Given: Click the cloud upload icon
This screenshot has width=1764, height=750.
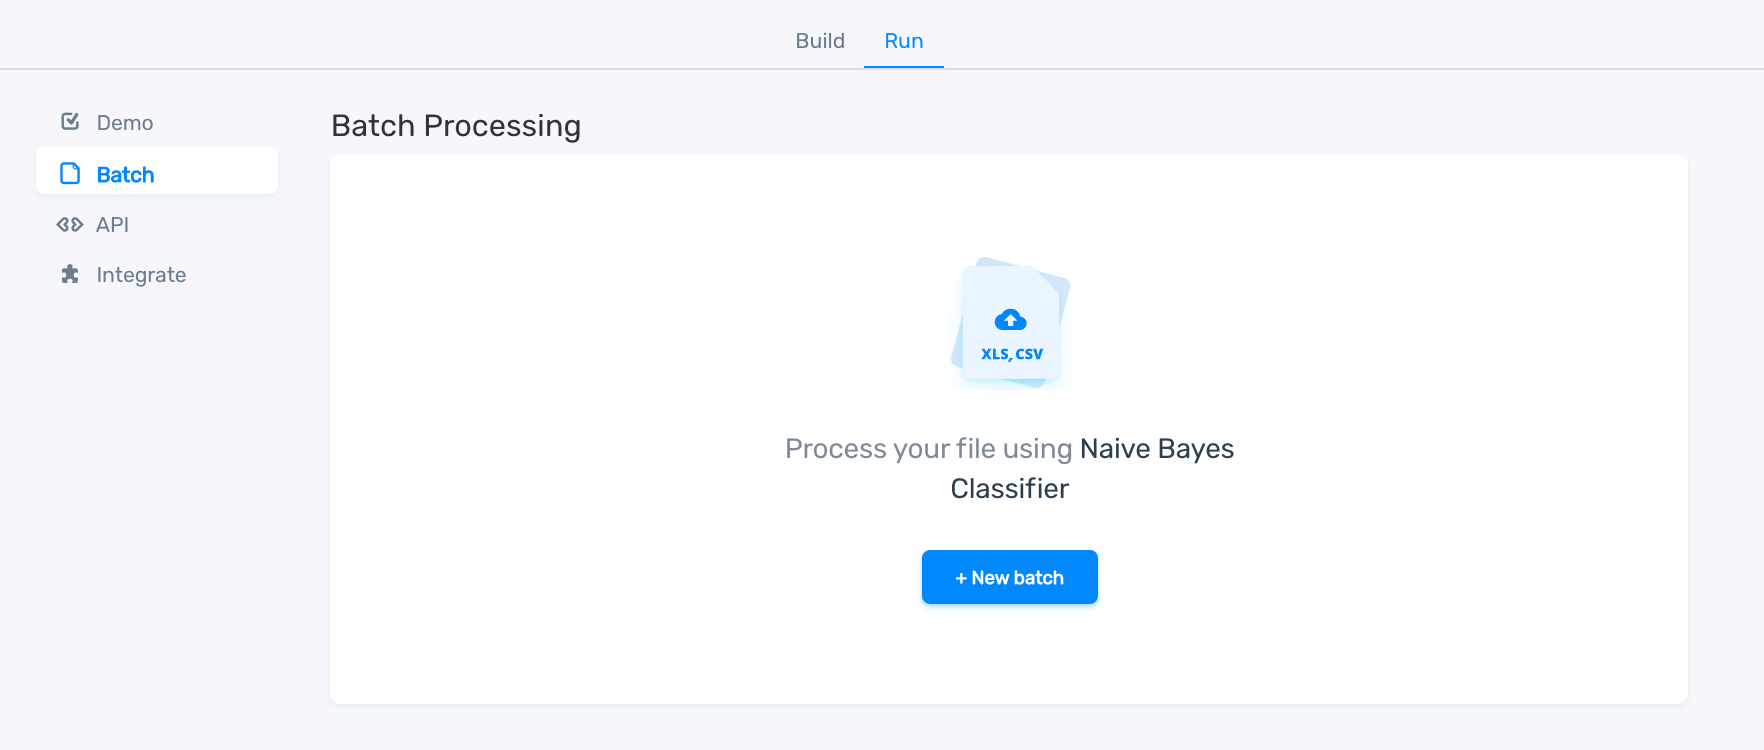Looking at the screenshot, I should click(x=1010, y=320).
